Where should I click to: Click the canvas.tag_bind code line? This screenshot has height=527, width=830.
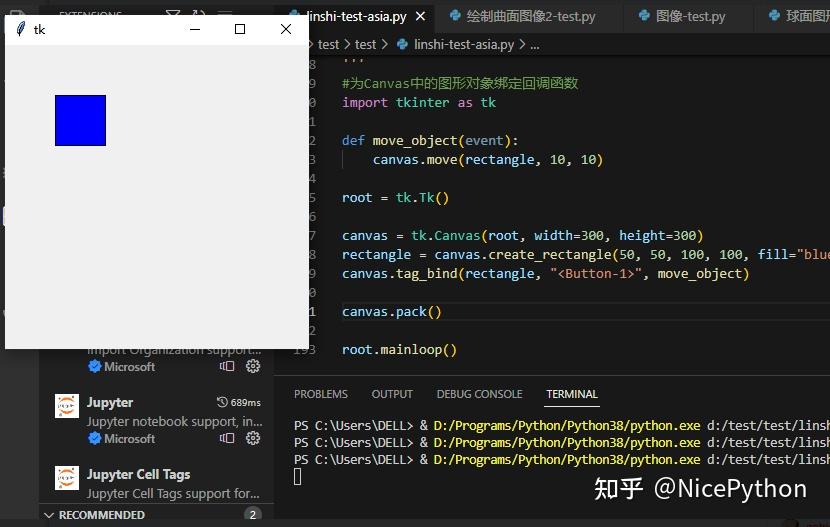coord(546,274)
